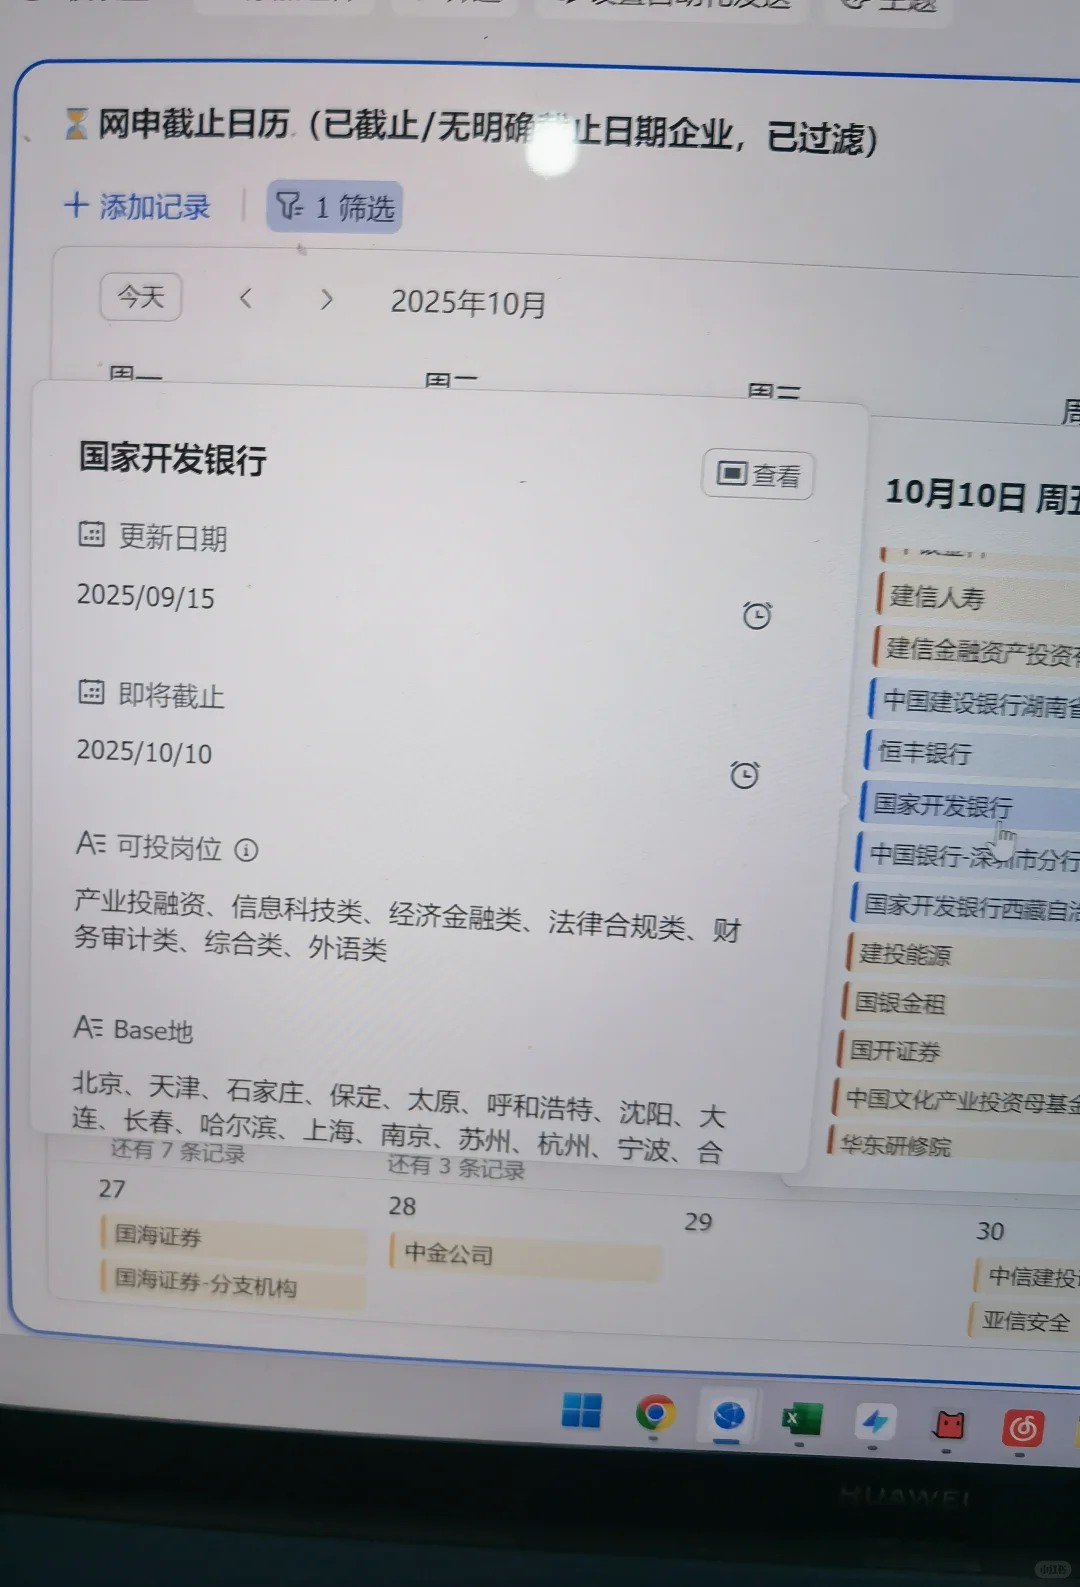Expand 还有 3 条记录 link

pos(456,1167)
